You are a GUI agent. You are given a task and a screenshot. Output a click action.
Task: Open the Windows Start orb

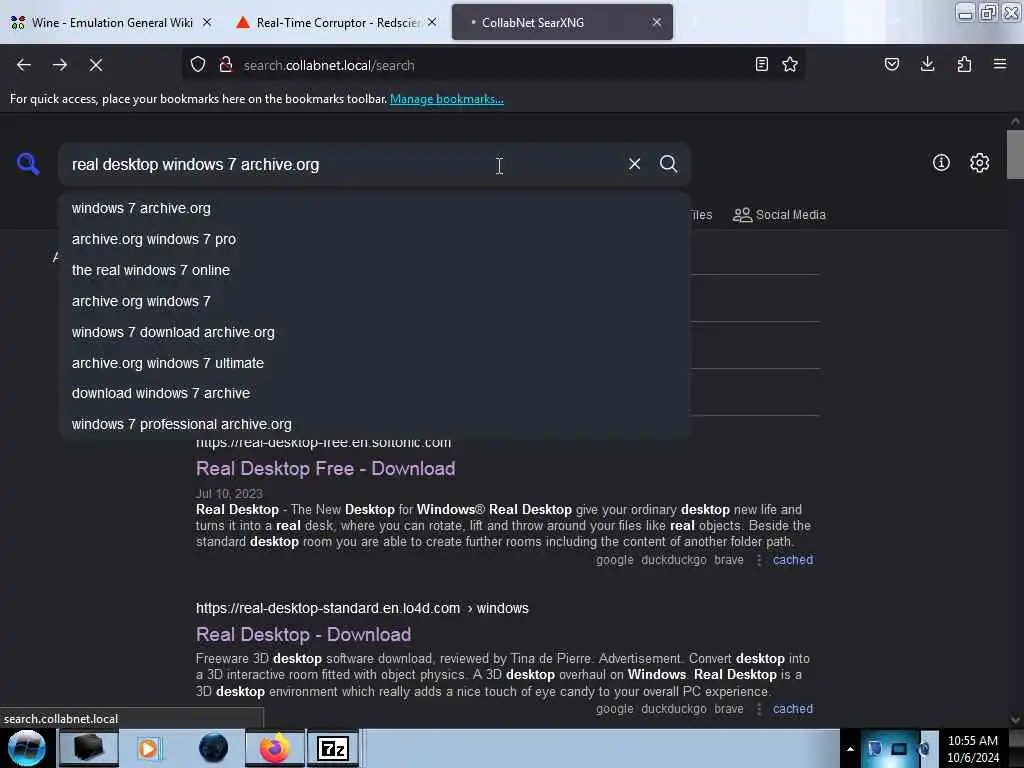pyautogui.click(x=27, y=748)
